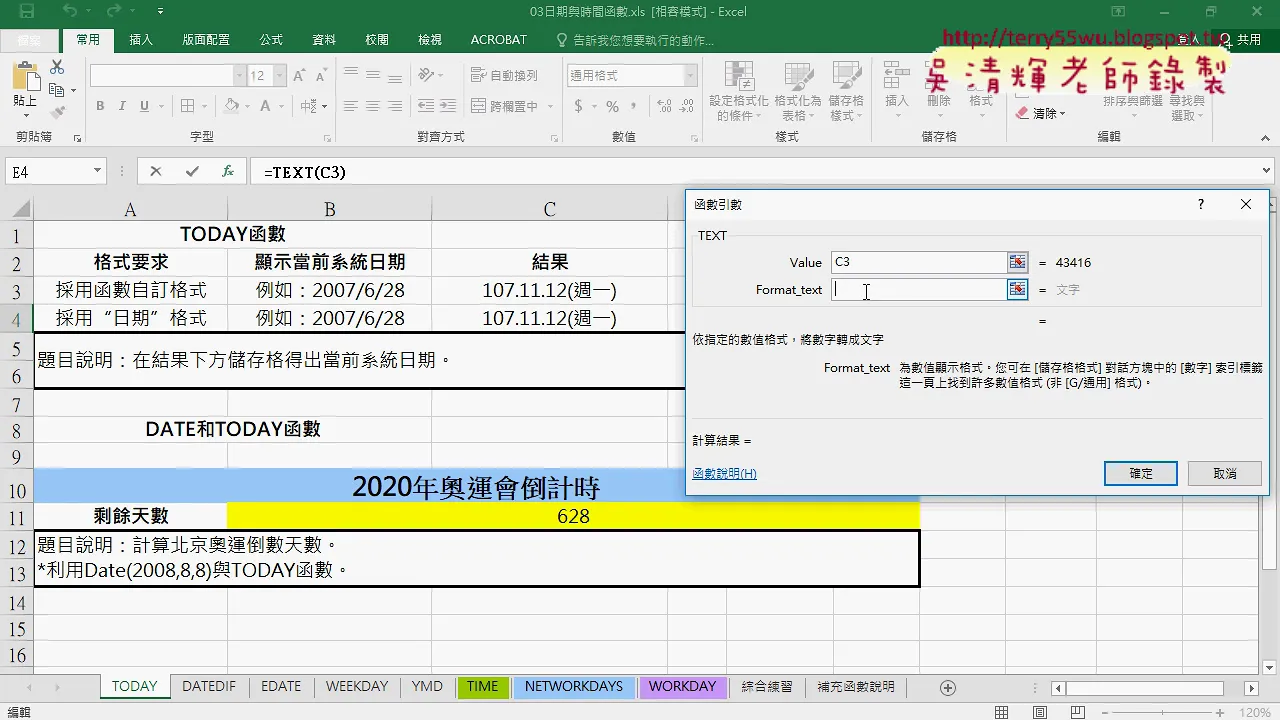1280x720 pixels.
Task: Add a new sheet with plus icon
Action: pyautogui.click(x=948, y=688)
